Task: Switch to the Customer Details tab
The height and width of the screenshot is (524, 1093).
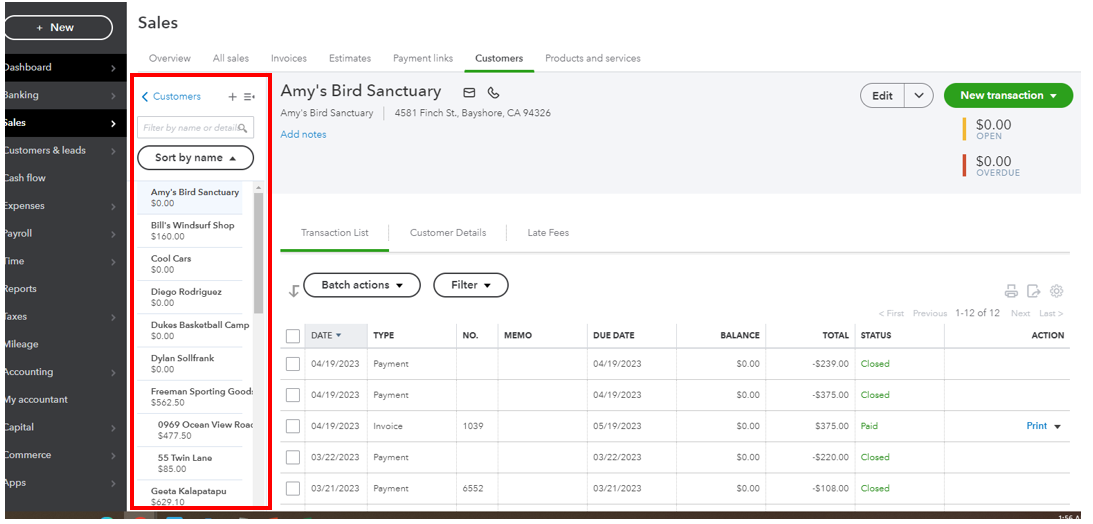Action: tap(448, 233)
